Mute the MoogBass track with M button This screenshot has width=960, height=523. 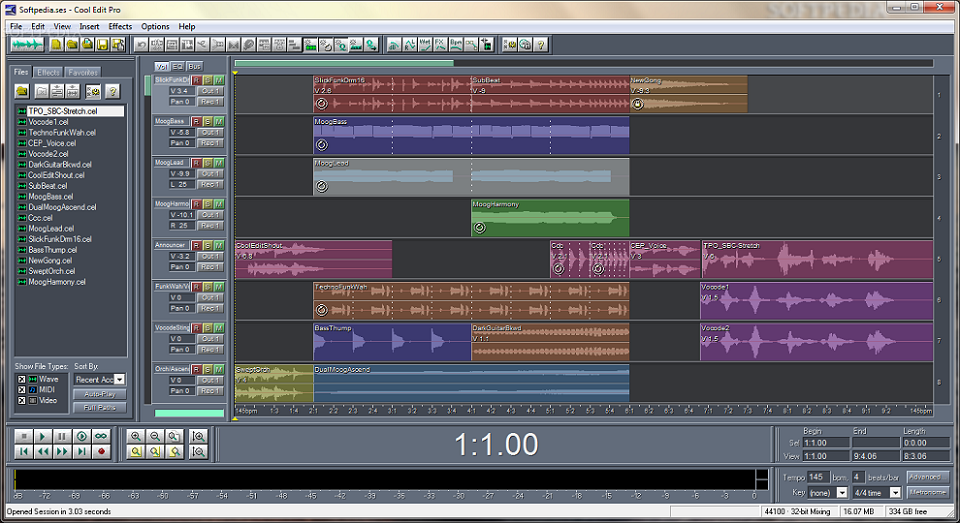[219, 121]
